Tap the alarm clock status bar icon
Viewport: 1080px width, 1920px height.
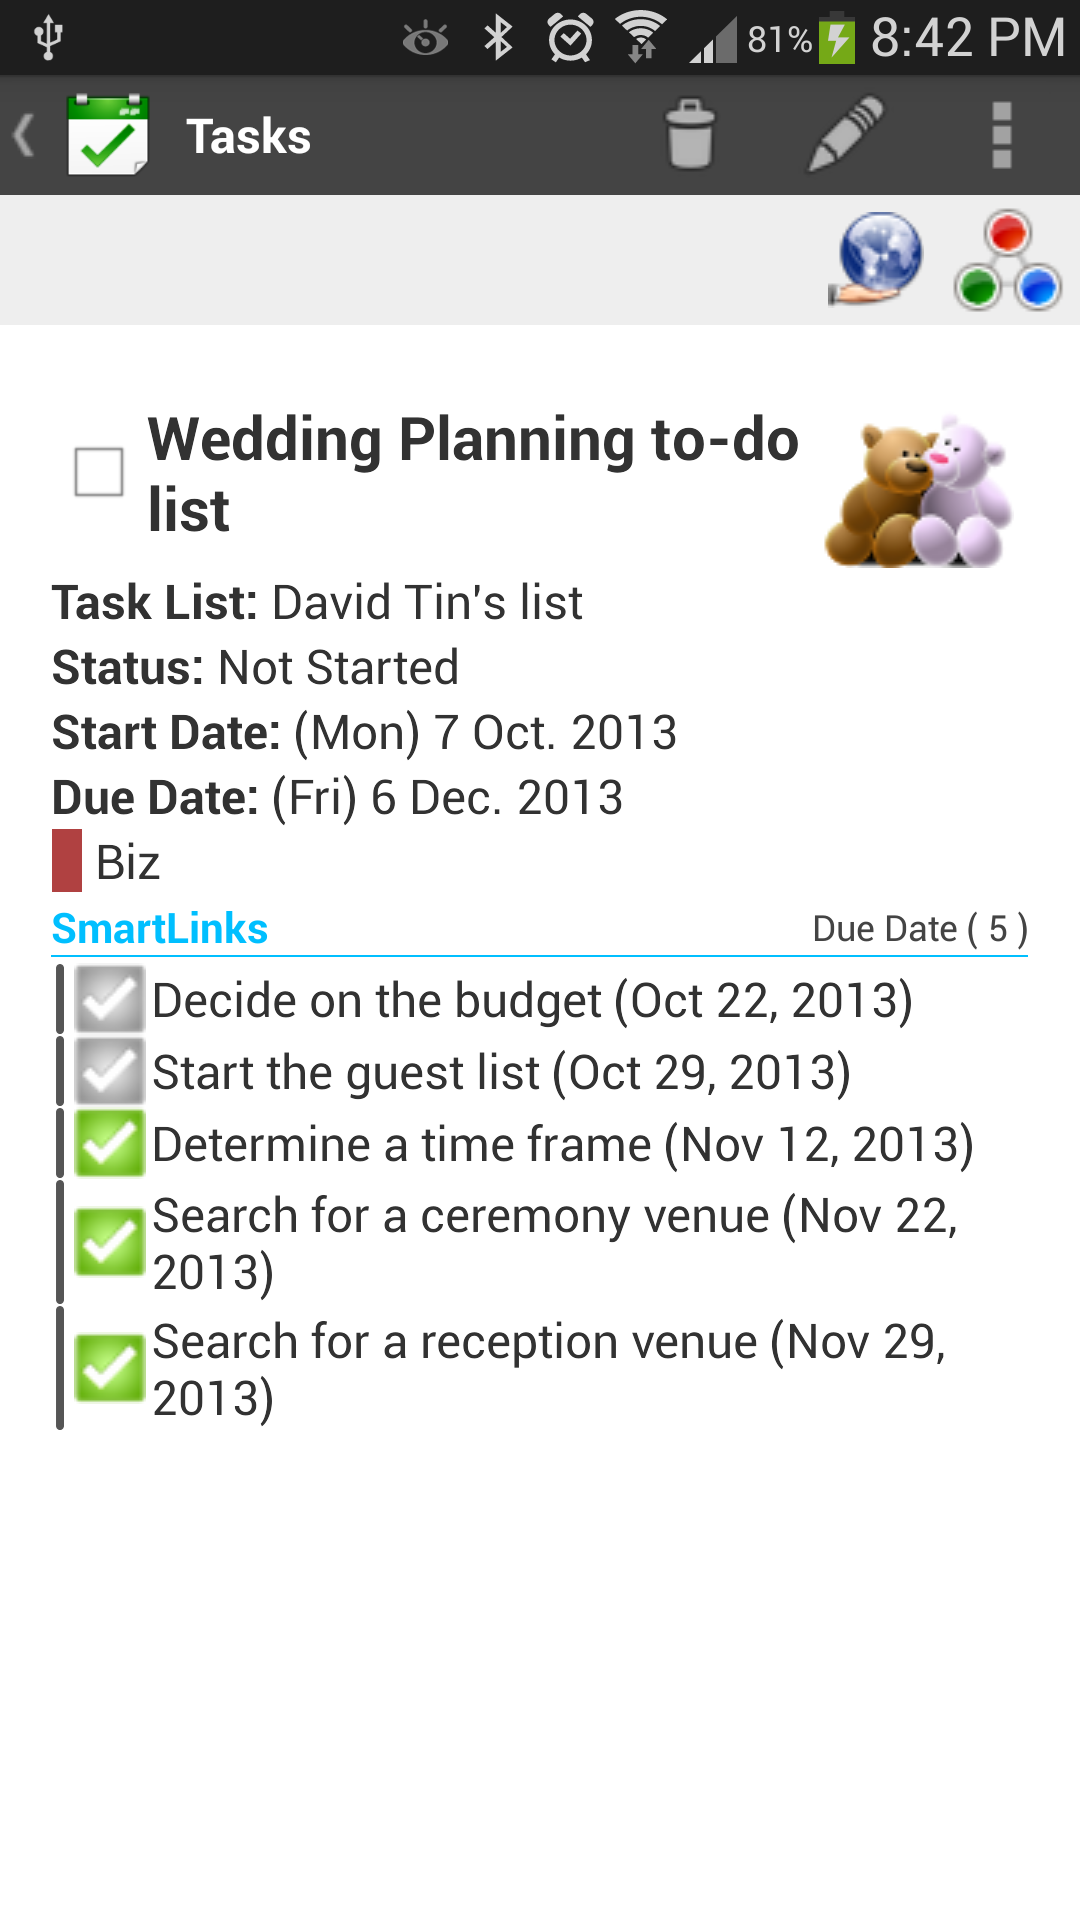point(570,39)
